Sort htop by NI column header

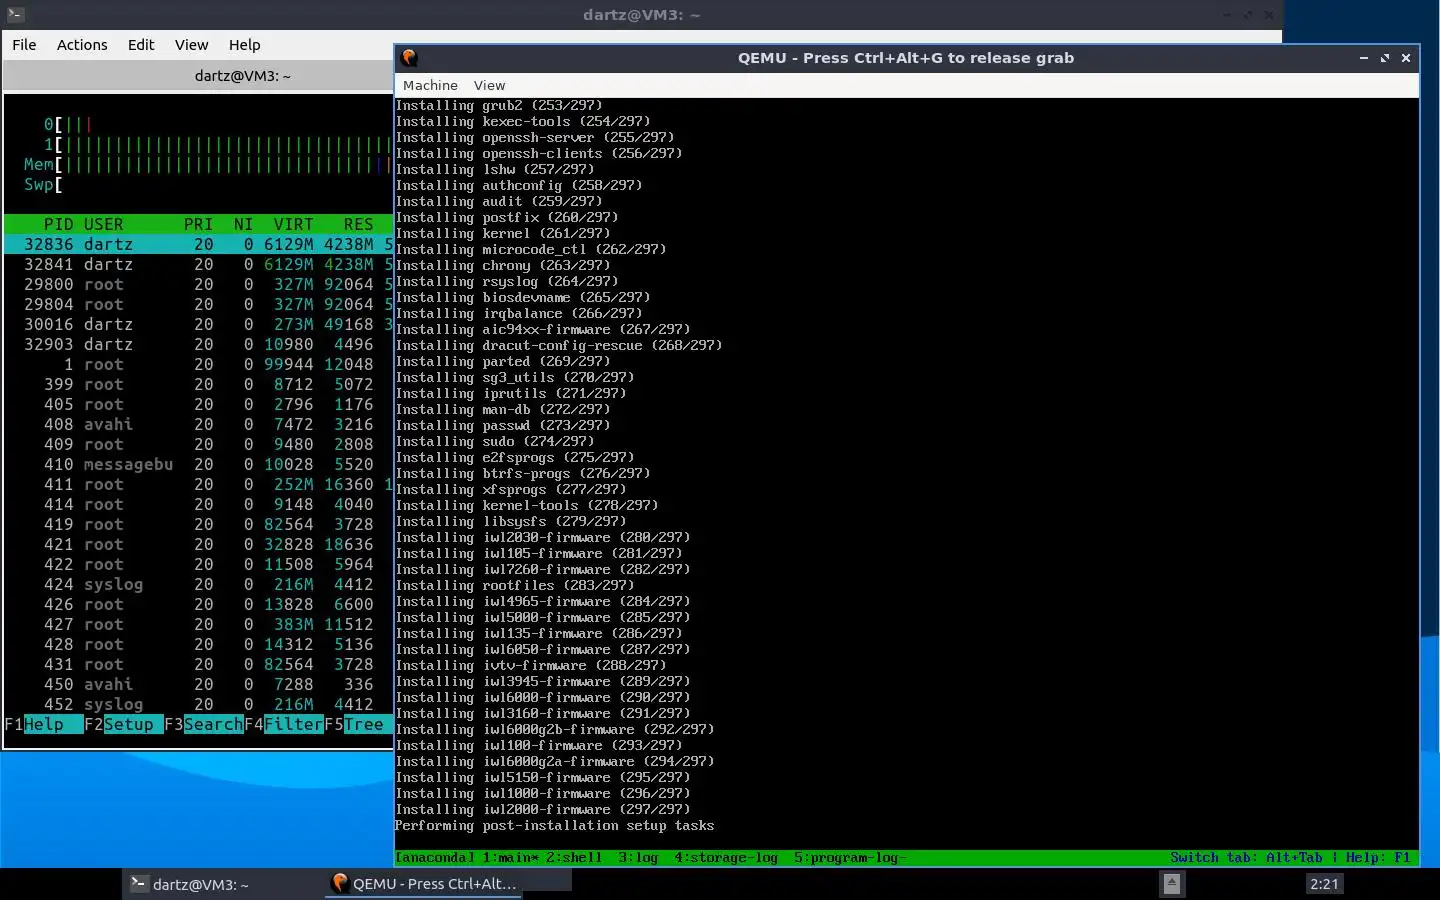(243, 224)
